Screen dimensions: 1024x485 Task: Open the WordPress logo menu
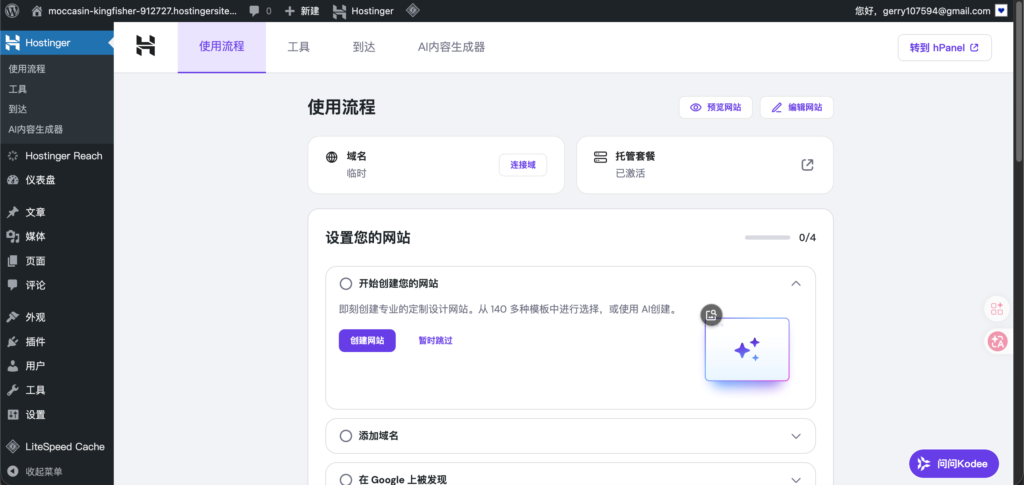tap(12, 10)
